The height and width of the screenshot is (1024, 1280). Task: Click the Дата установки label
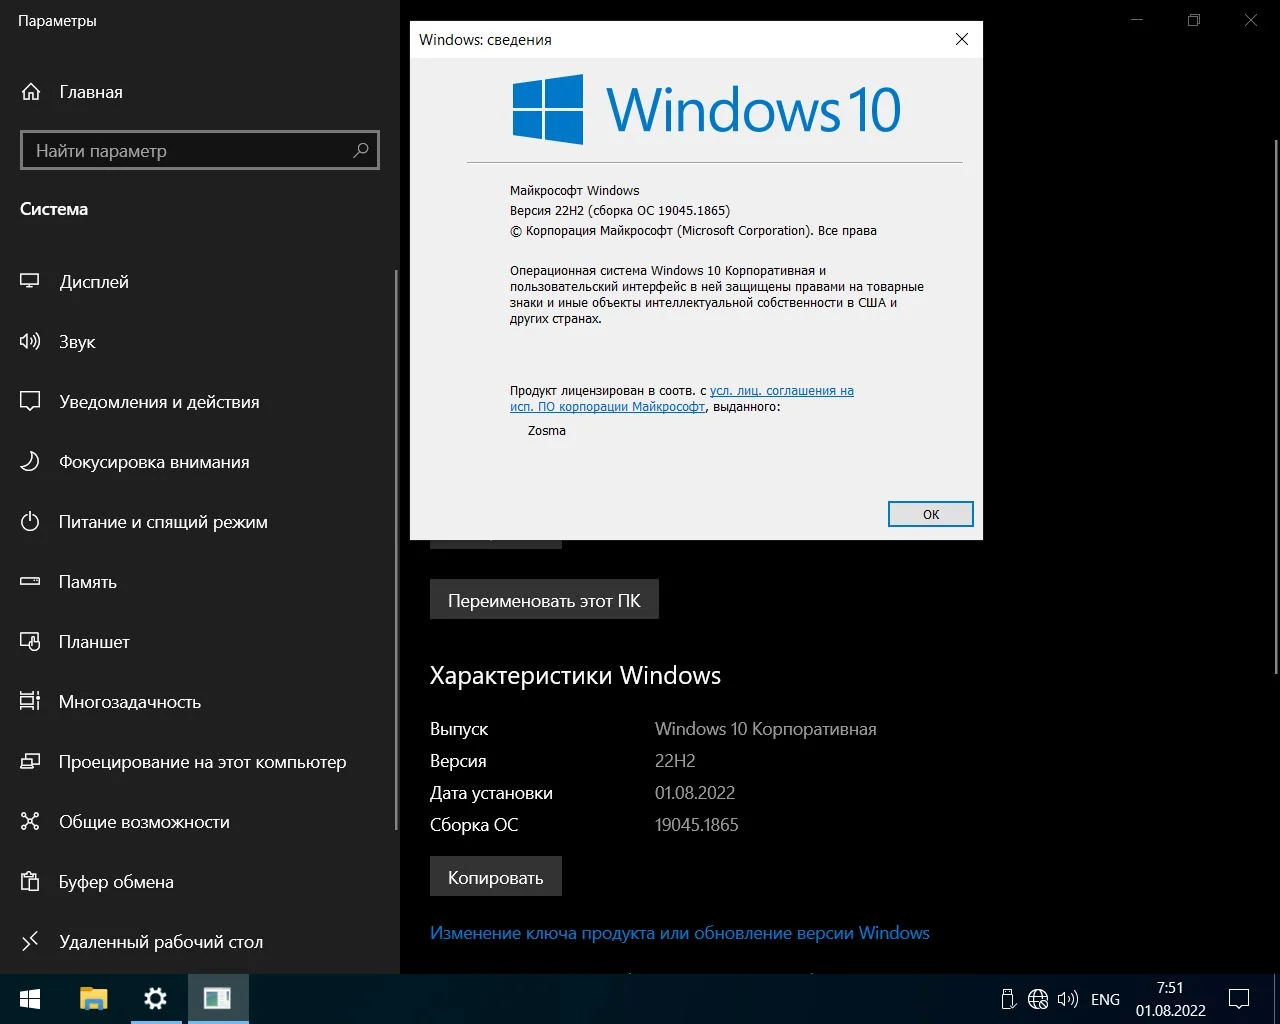pyautogui.click(x=491, y=793)
